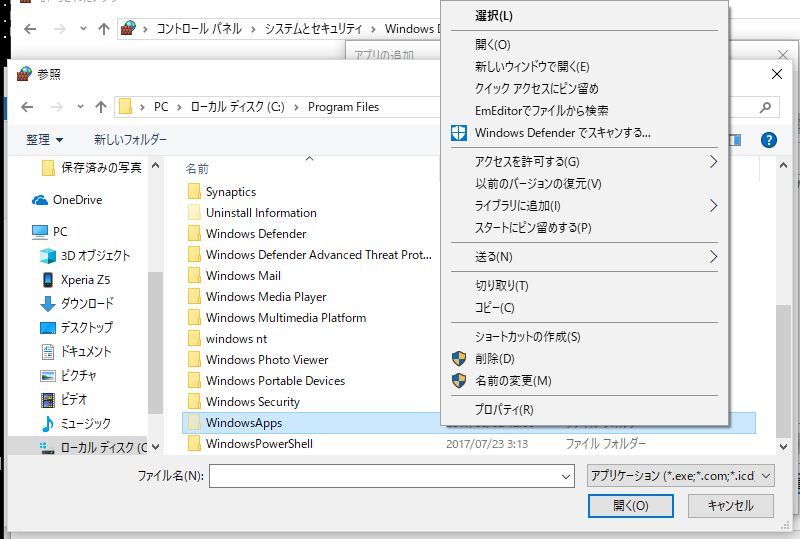Click システムとセキュリティ breadcrumb in Control Panel
800x539 pixels.
coord(313,29)
